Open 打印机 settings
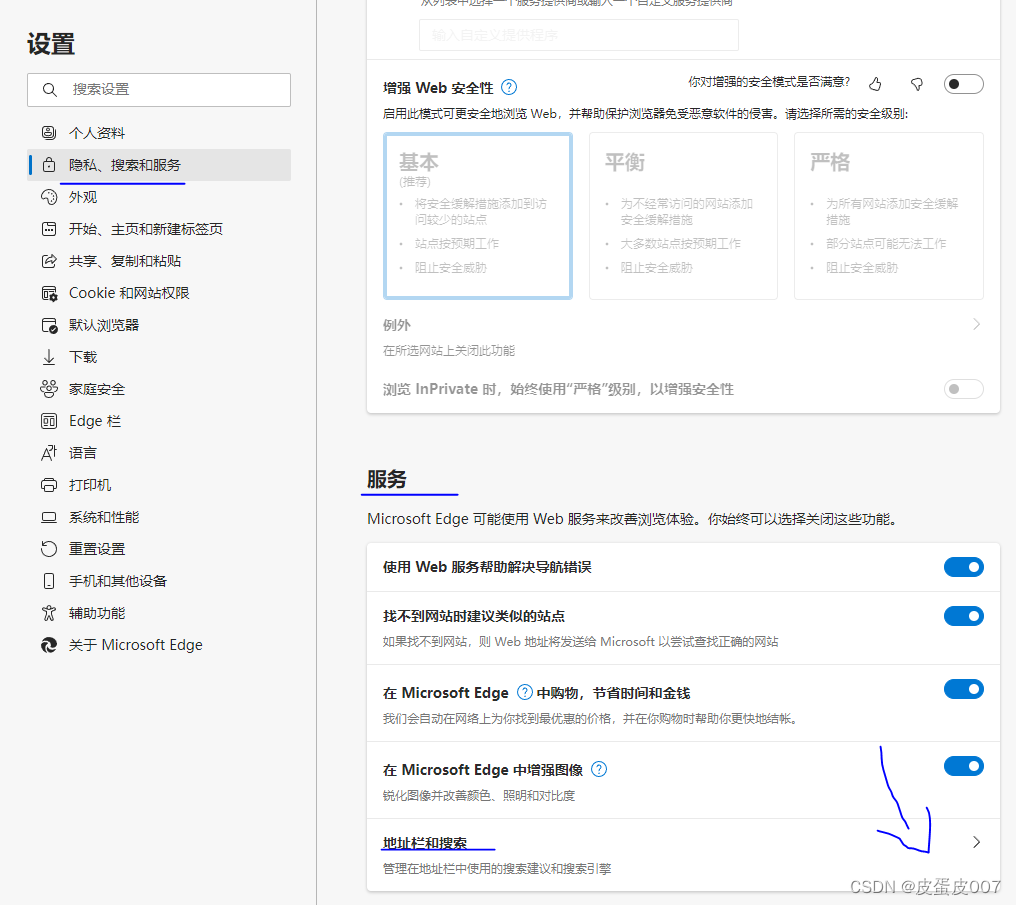1016x905 pixels. 159,485
